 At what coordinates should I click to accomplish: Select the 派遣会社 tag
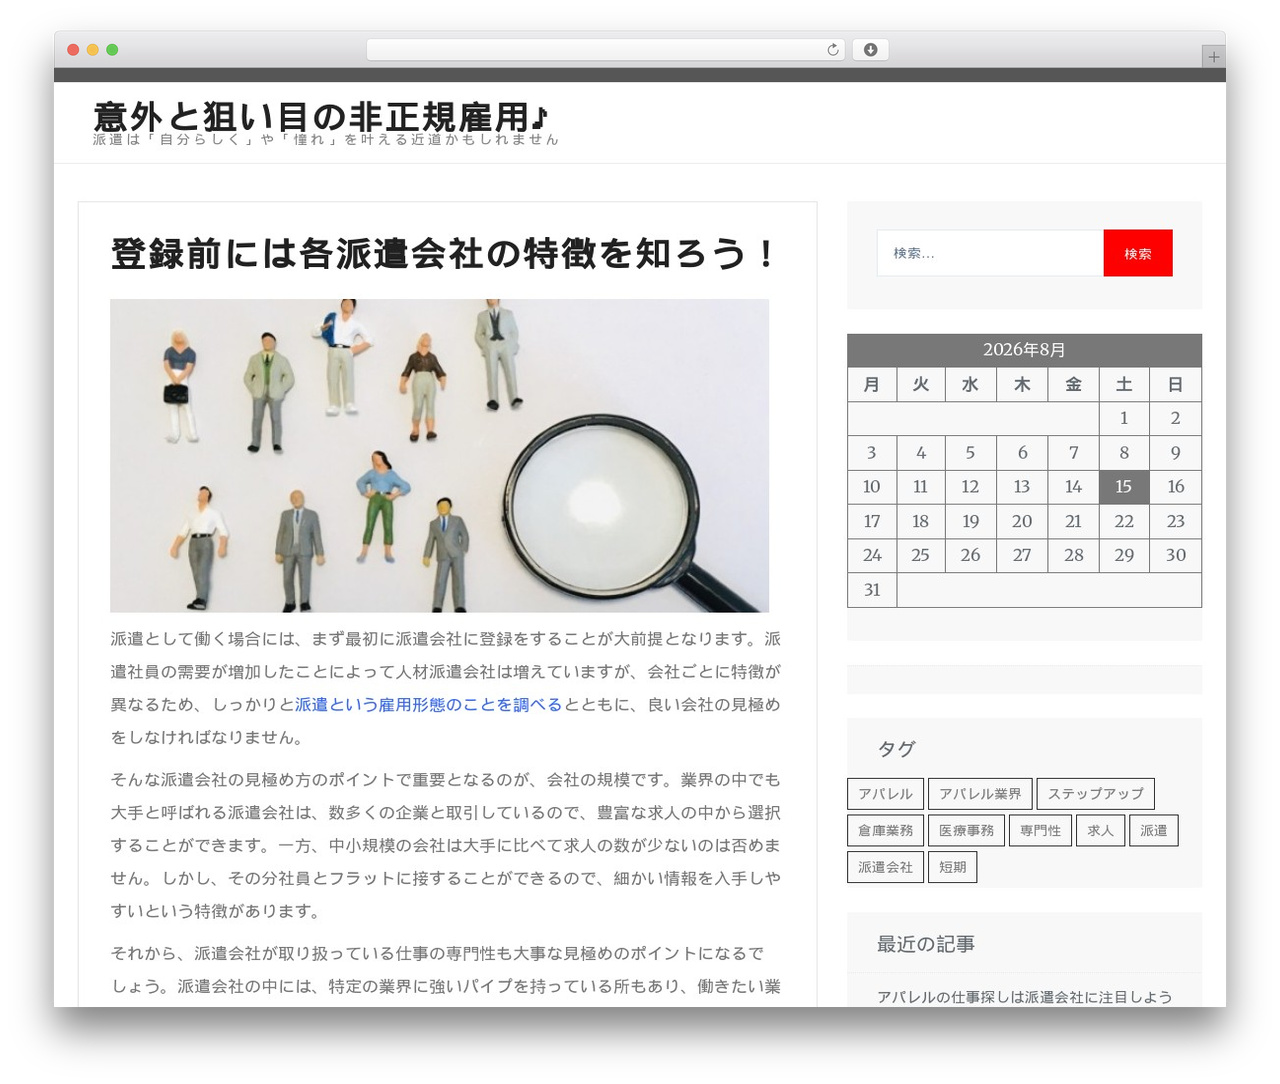pos(885,867)
